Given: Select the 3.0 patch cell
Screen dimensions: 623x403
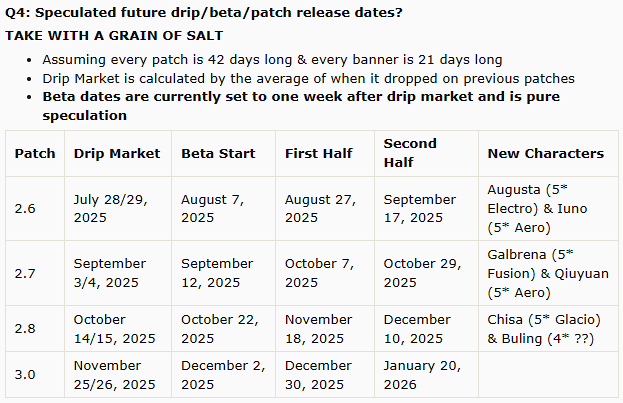Looking at the screenshot, I should (35, 375).
